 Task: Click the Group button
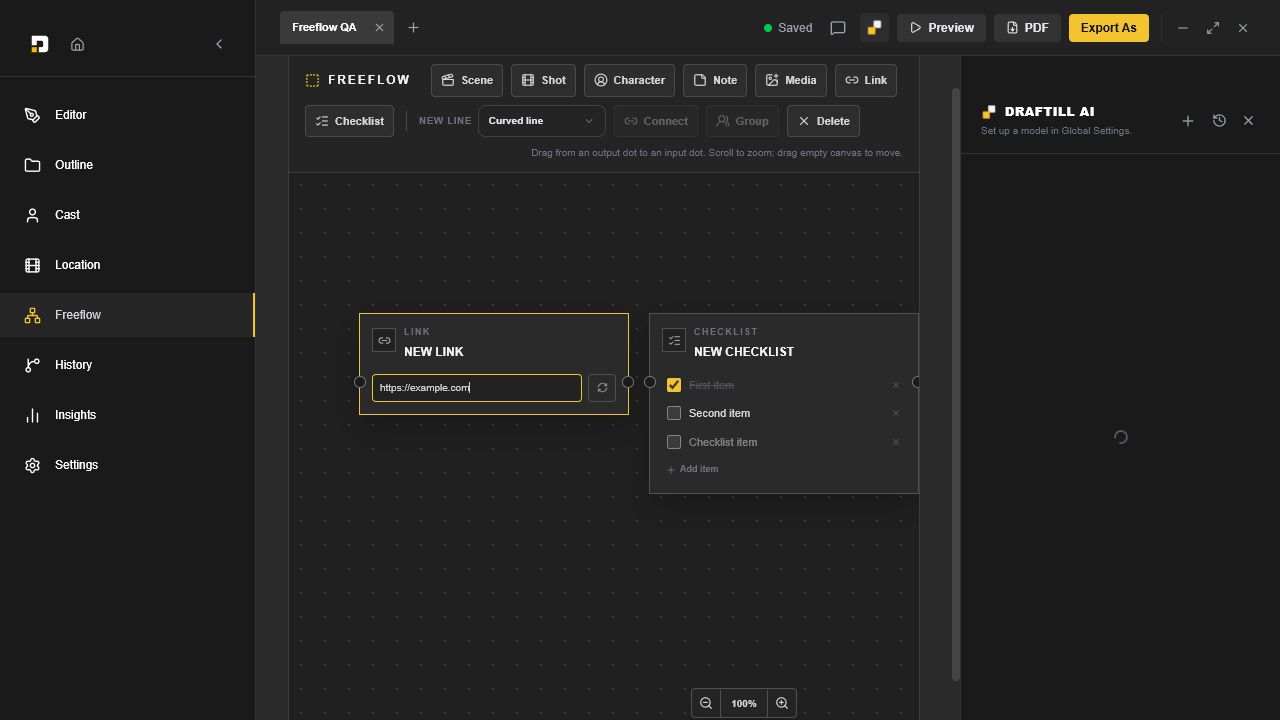[x=742, y=121]
